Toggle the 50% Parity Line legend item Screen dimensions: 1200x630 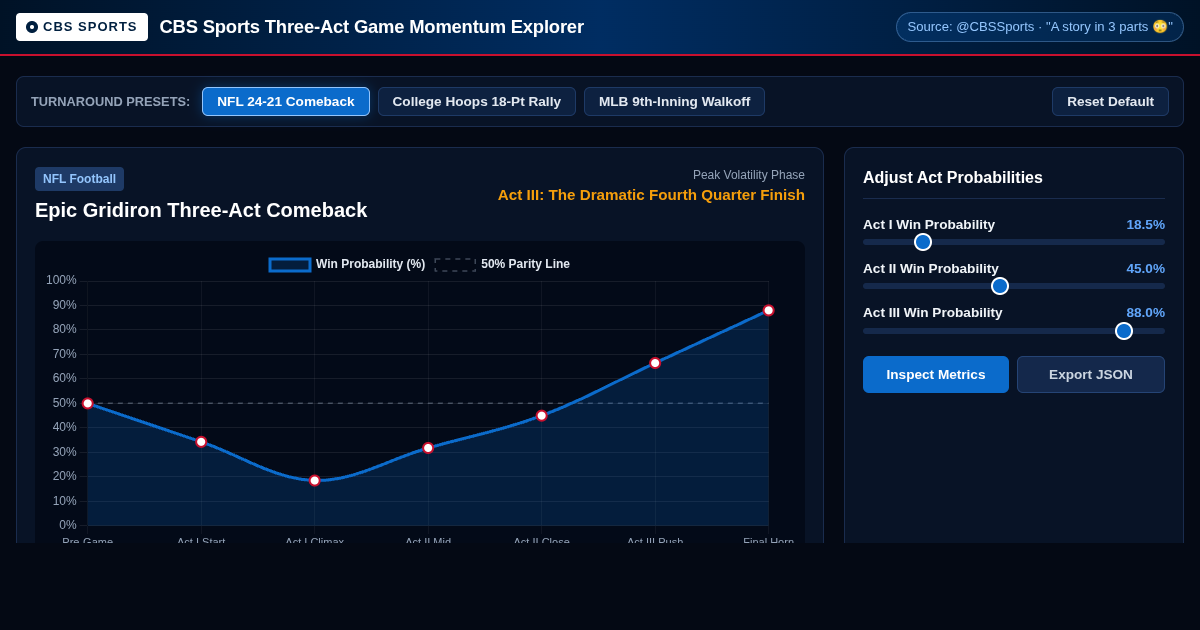[502, 264]
